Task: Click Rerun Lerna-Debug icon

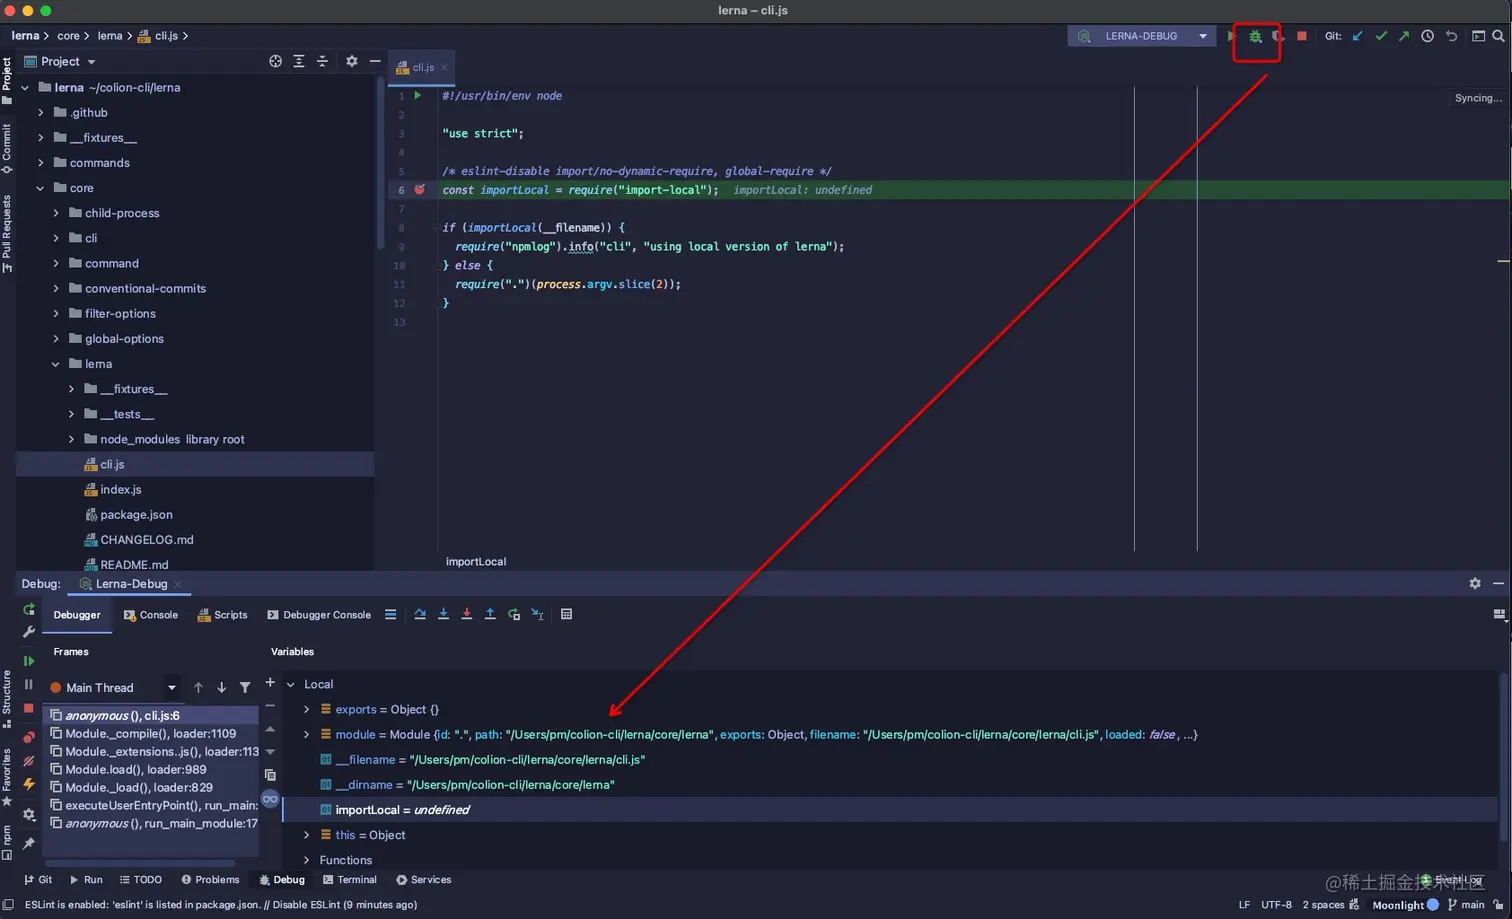Action: [x=29, y=609]
